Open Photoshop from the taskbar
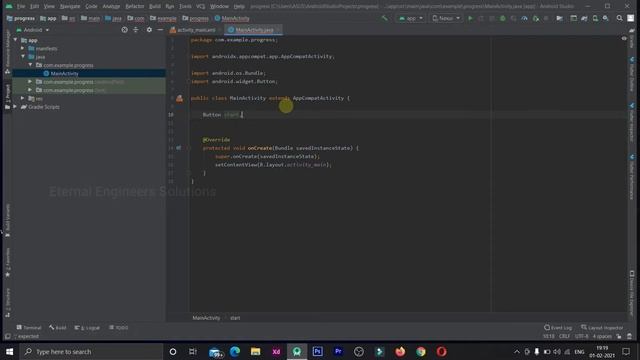 click(317, 351)
